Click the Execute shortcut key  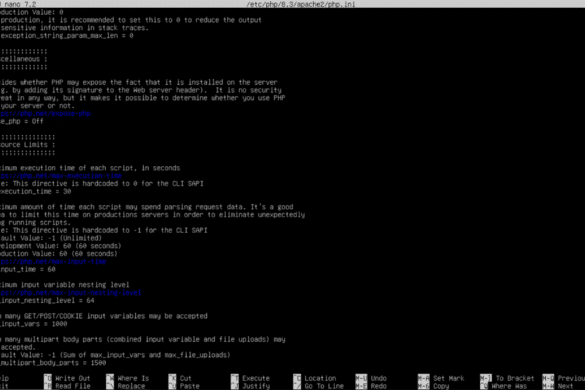click(235, 378)
